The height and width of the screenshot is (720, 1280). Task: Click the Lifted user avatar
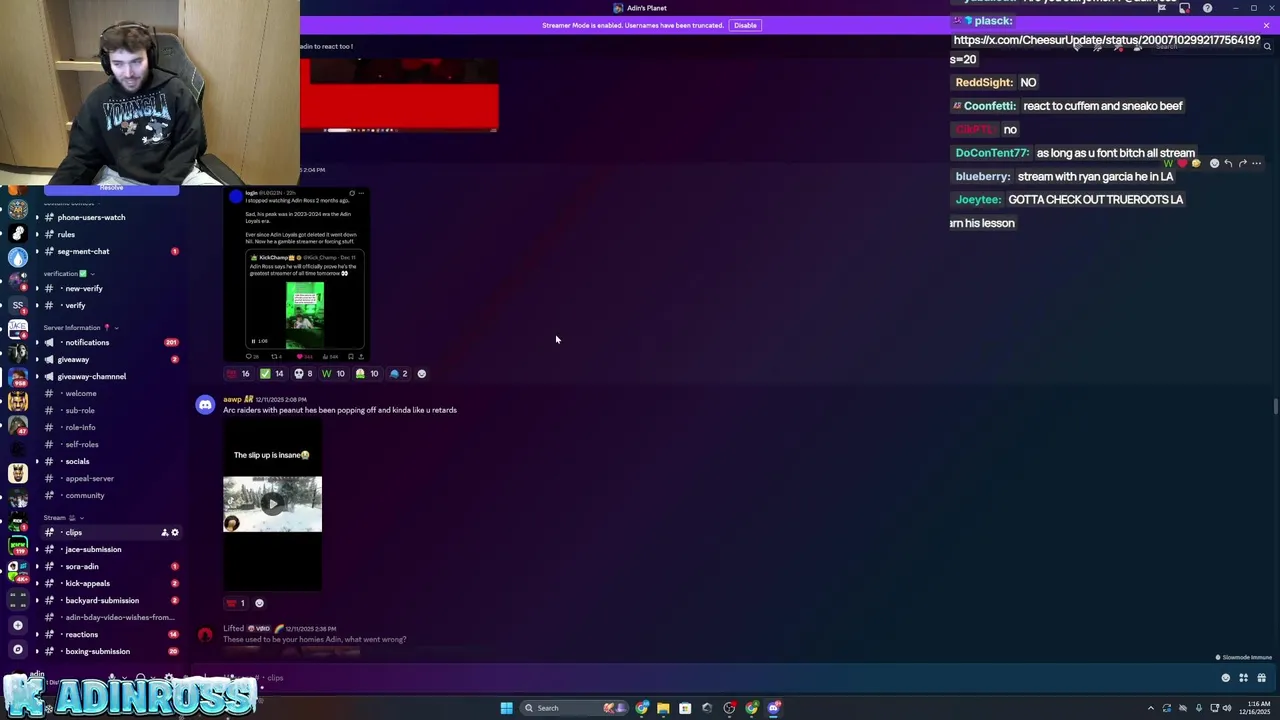pyautogui.click(x=205, y=635)
